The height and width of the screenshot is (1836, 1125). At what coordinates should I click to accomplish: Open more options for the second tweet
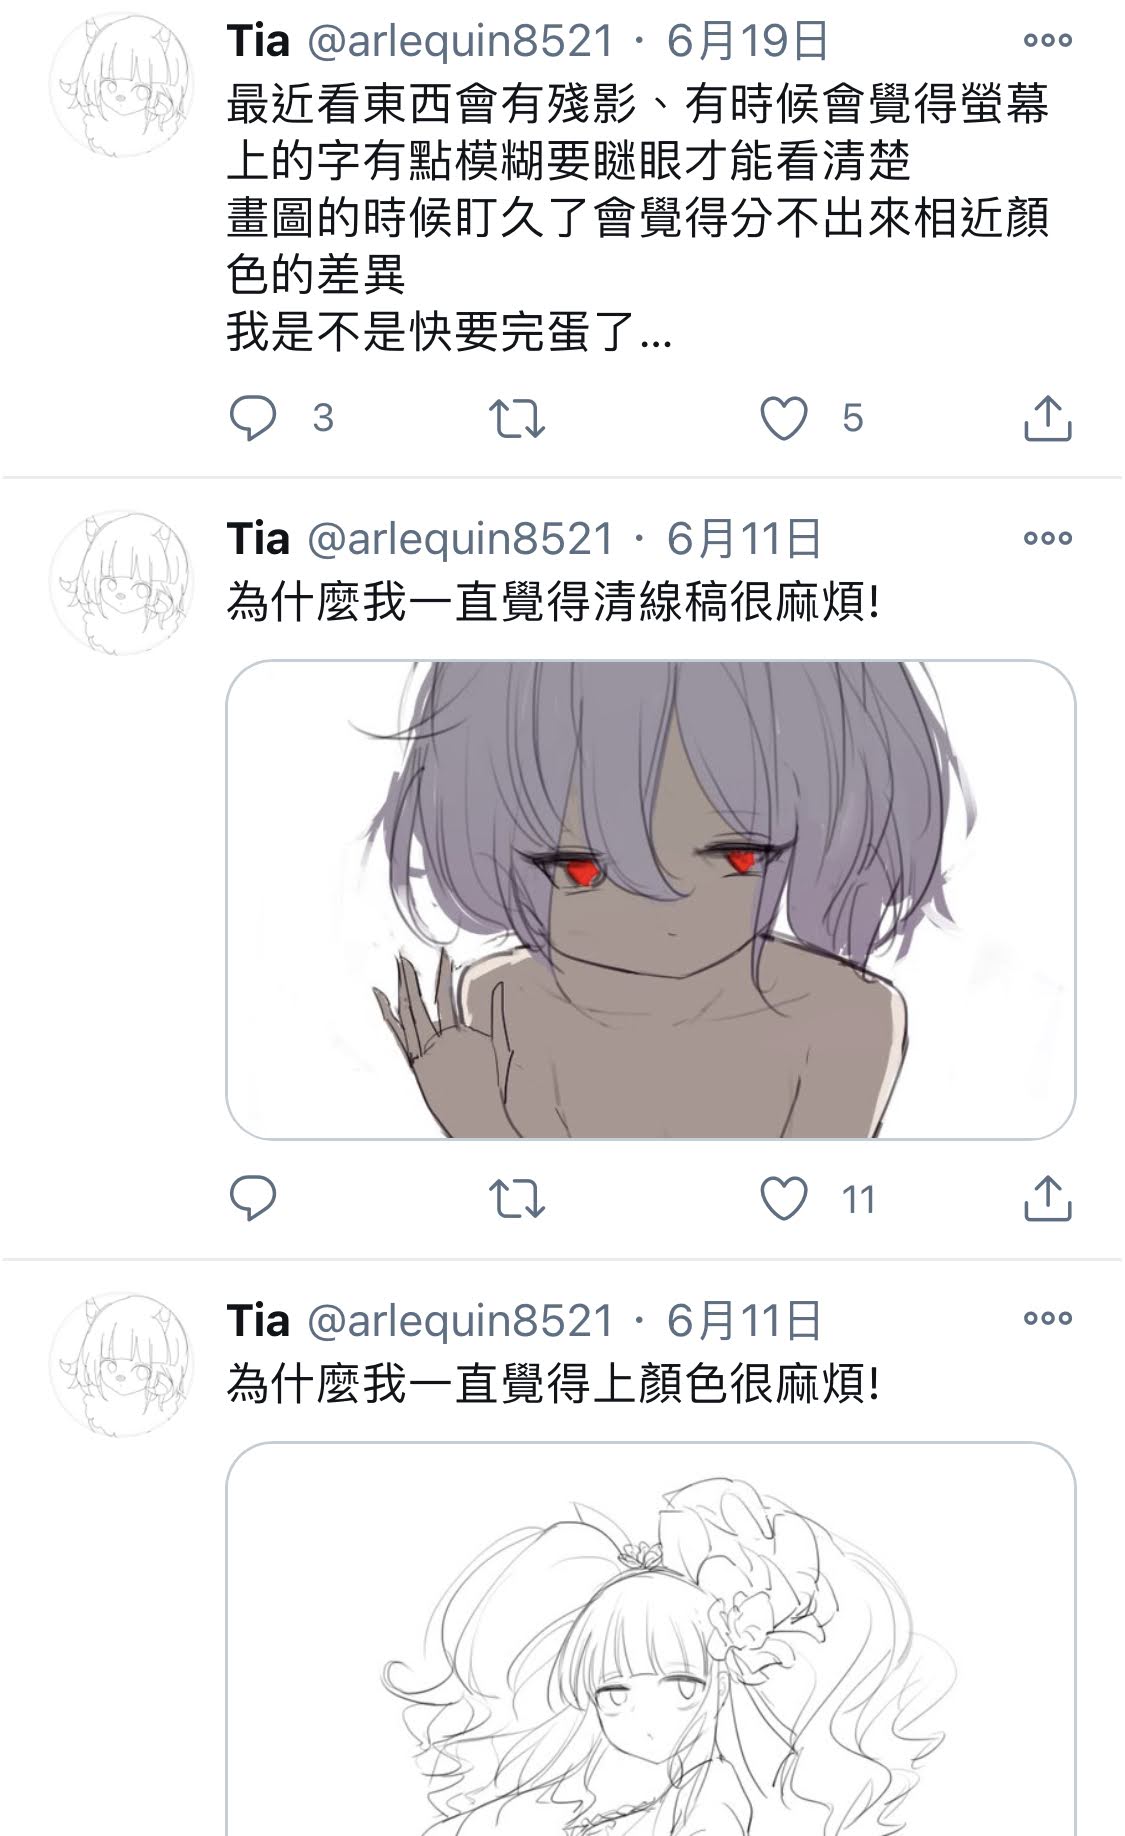[1047, 538]
